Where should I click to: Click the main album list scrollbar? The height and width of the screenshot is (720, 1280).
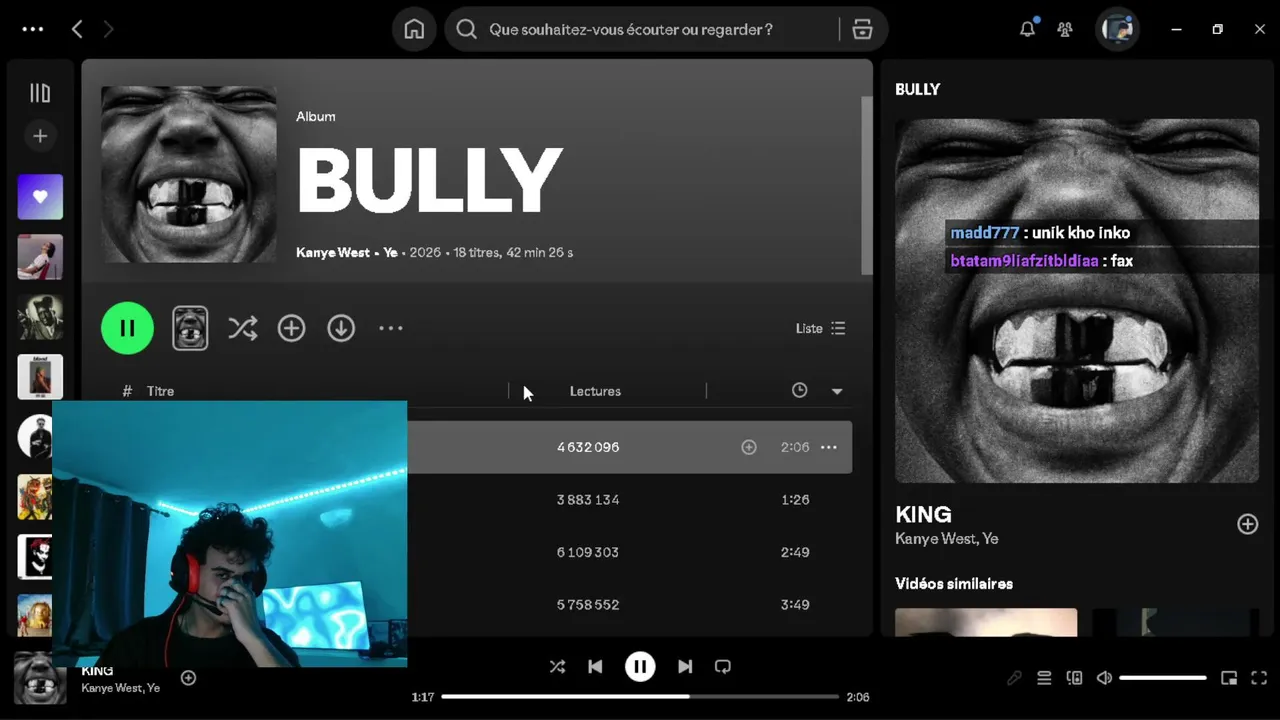point(867,185)
